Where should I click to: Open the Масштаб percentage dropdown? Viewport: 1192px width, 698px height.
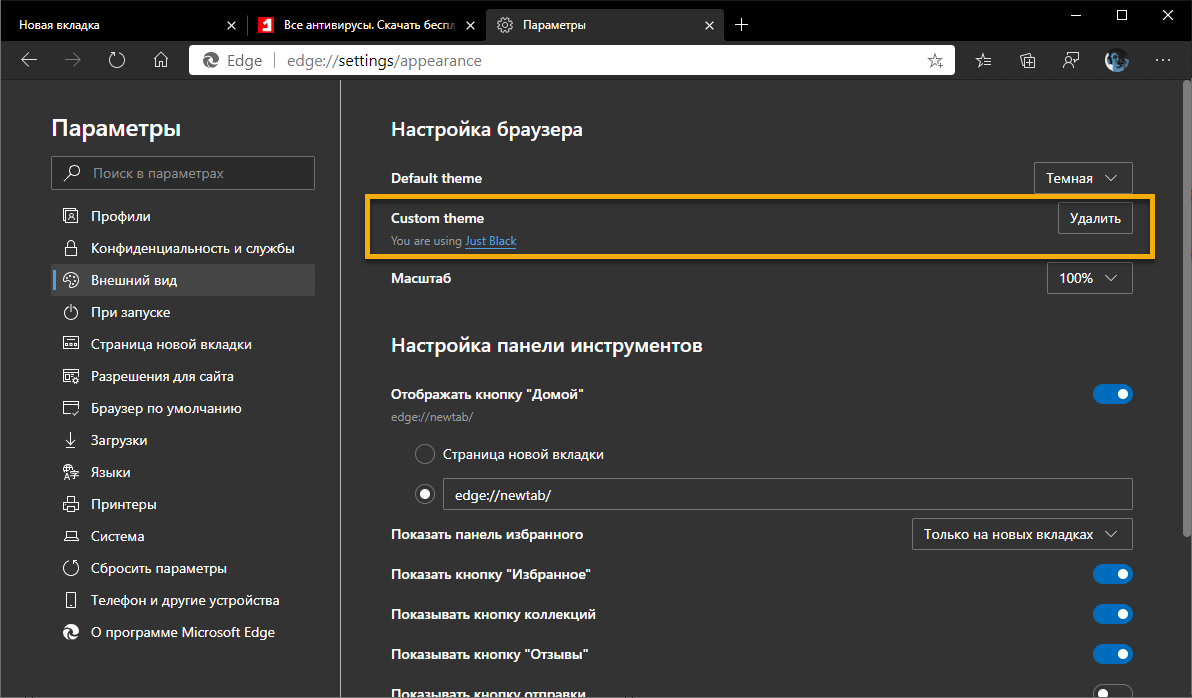1089,277
